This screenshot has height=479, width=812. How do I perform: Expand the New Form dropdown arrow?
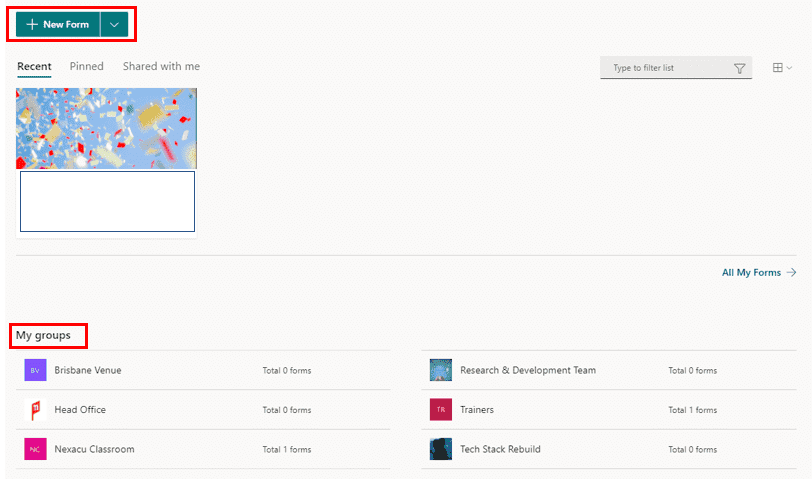(114, 24)
